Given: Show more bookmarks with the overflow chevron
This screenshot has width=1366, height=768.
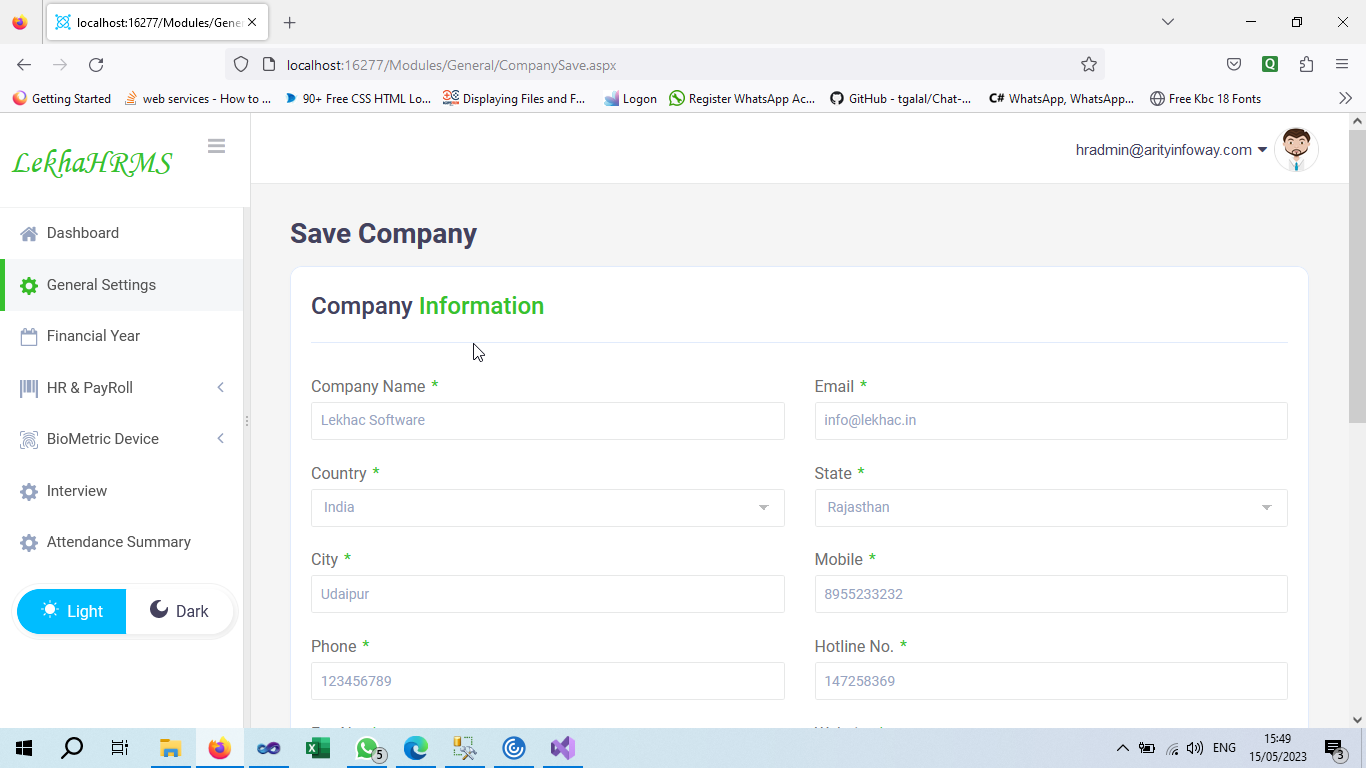Looking at the screenshot, I should (x=1345, y=98).
